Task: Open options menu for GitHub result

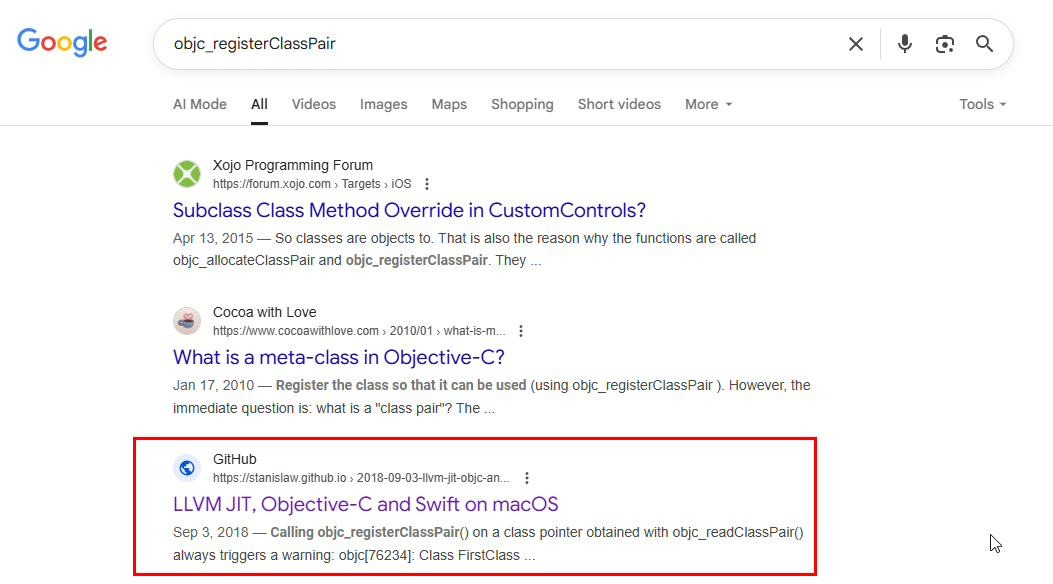Action: [x=526, y=478]
